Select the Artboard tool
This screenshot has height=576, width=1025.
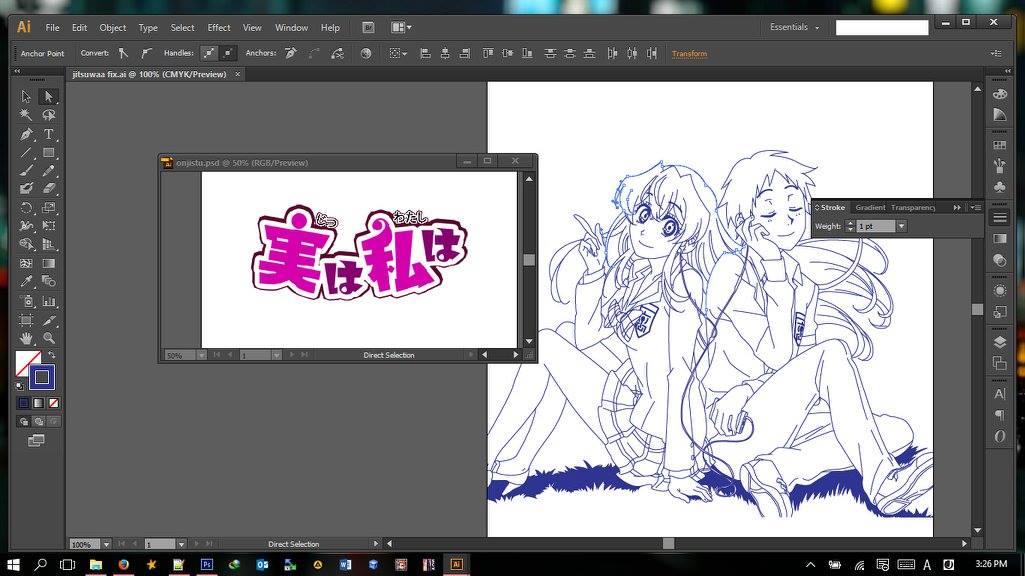coord(26,320)
